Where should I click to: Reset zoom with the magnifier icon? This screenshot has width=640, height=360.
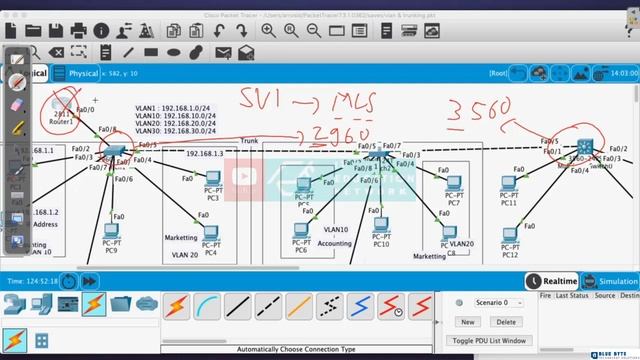(x=291, y=31)
